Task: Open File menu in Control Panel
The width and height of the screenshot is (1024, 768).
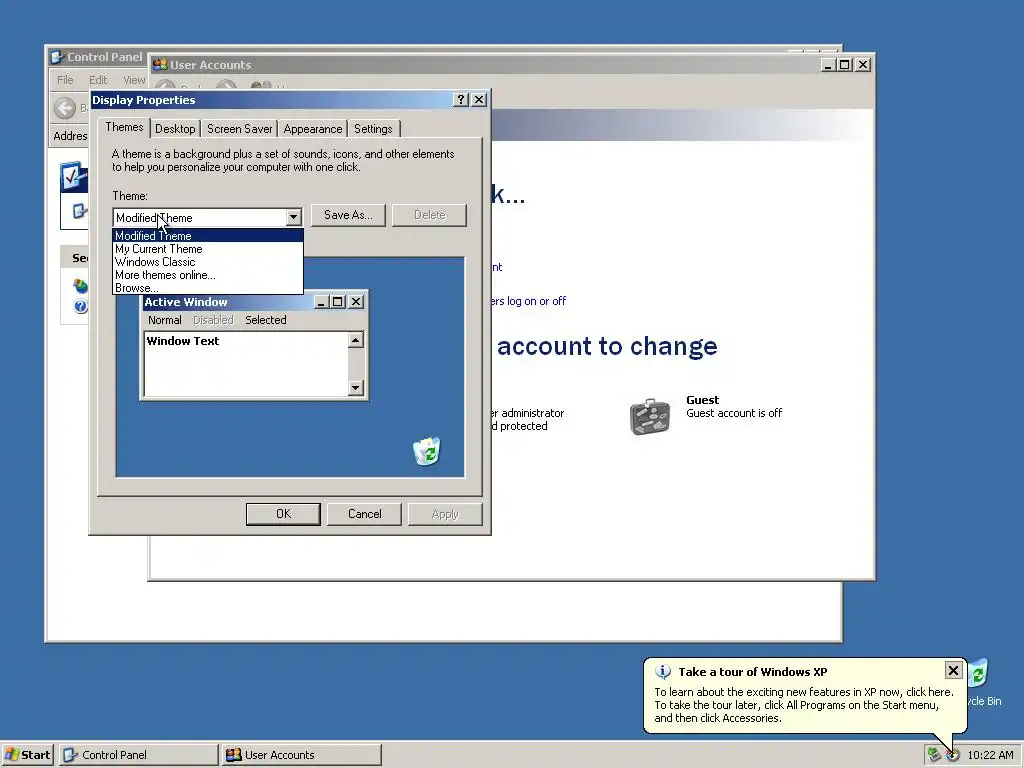Action: (65, 80)
